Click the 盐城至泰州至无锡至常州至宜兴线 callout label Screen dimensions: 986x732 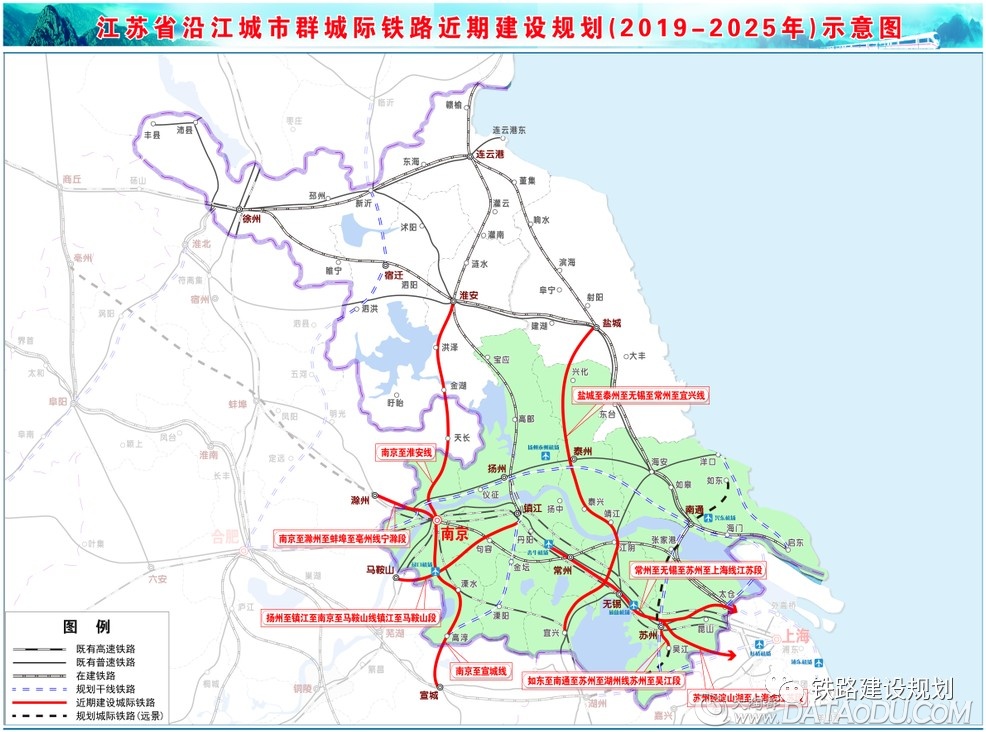click(x=641, y=396)
